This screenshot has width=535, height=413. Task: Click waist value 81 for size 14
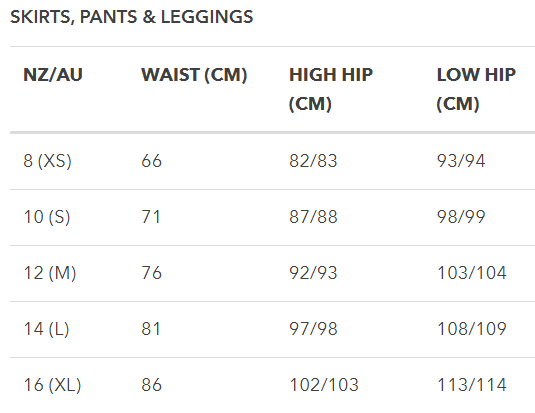click(151, 329)
